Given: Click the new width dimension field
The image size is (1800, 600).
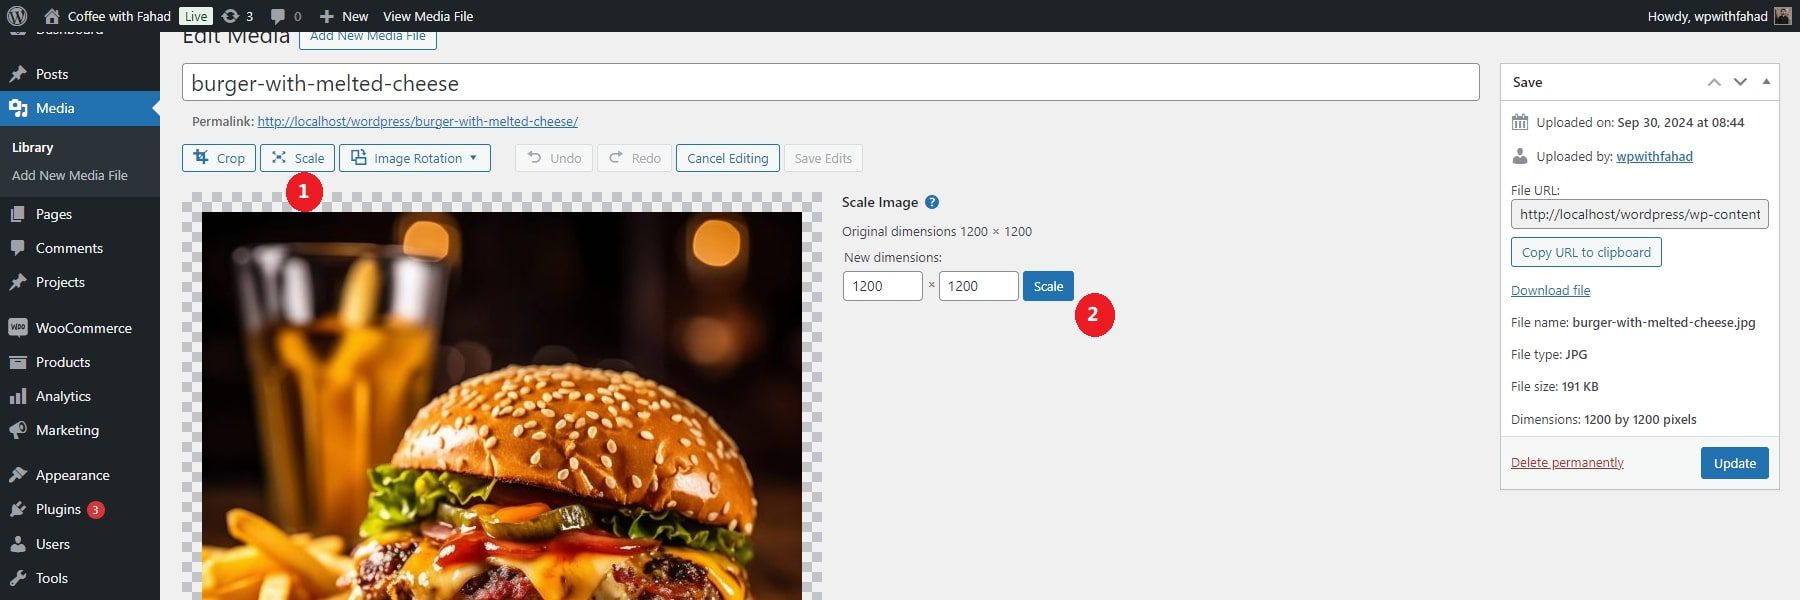Looking at the screenshot, I should click(x=882, y=286).
